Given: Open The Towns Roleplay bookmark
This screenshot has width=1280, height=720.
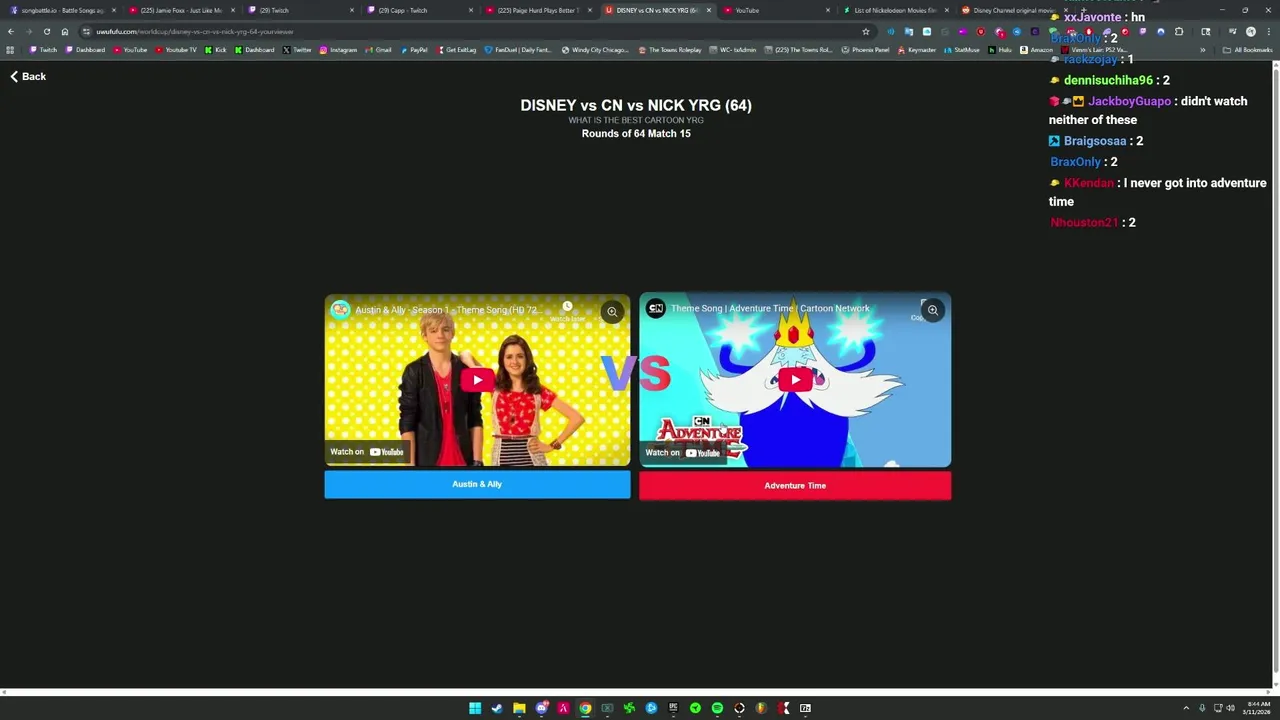Looking at the screenshot, I should [x=669, y=50].
